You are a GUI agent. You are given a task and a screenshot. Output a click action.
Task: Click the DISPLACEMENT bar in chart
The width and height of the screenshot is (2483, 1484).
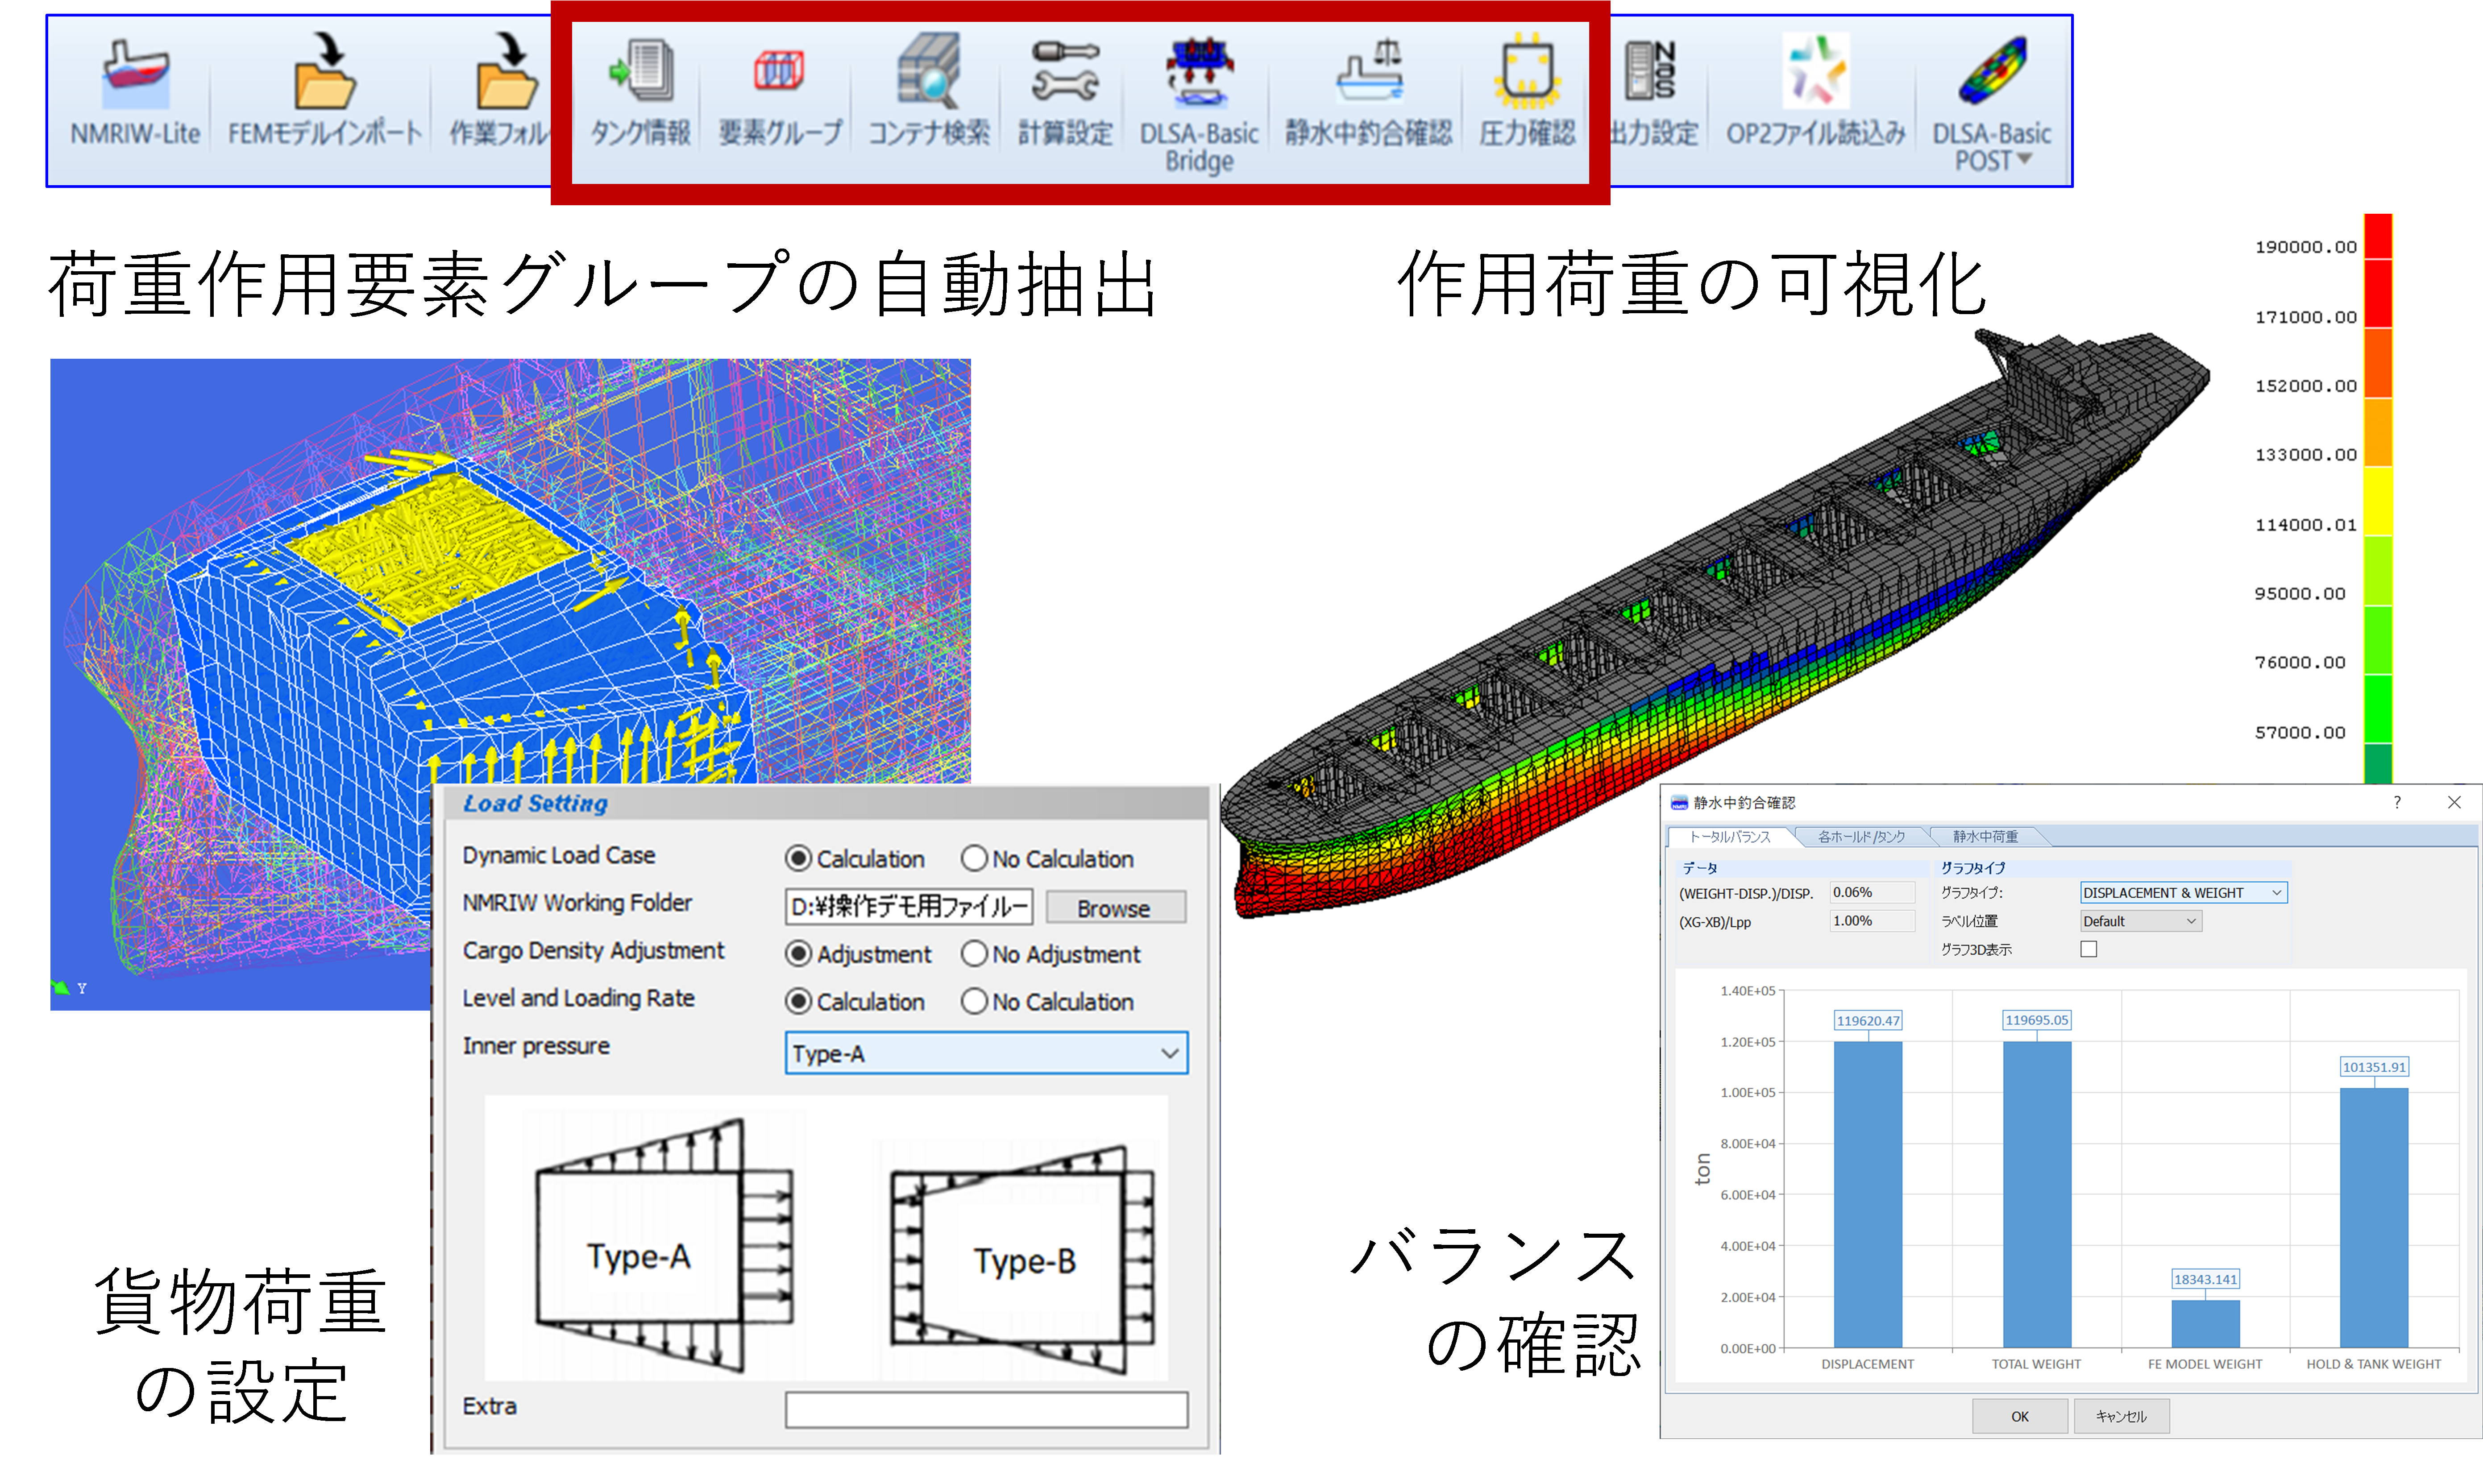[1868, 1194]
